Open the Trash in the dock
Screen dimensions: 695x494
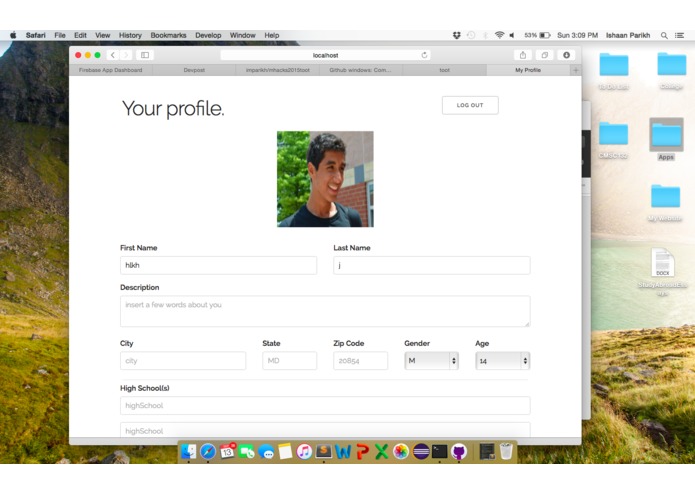506,451
